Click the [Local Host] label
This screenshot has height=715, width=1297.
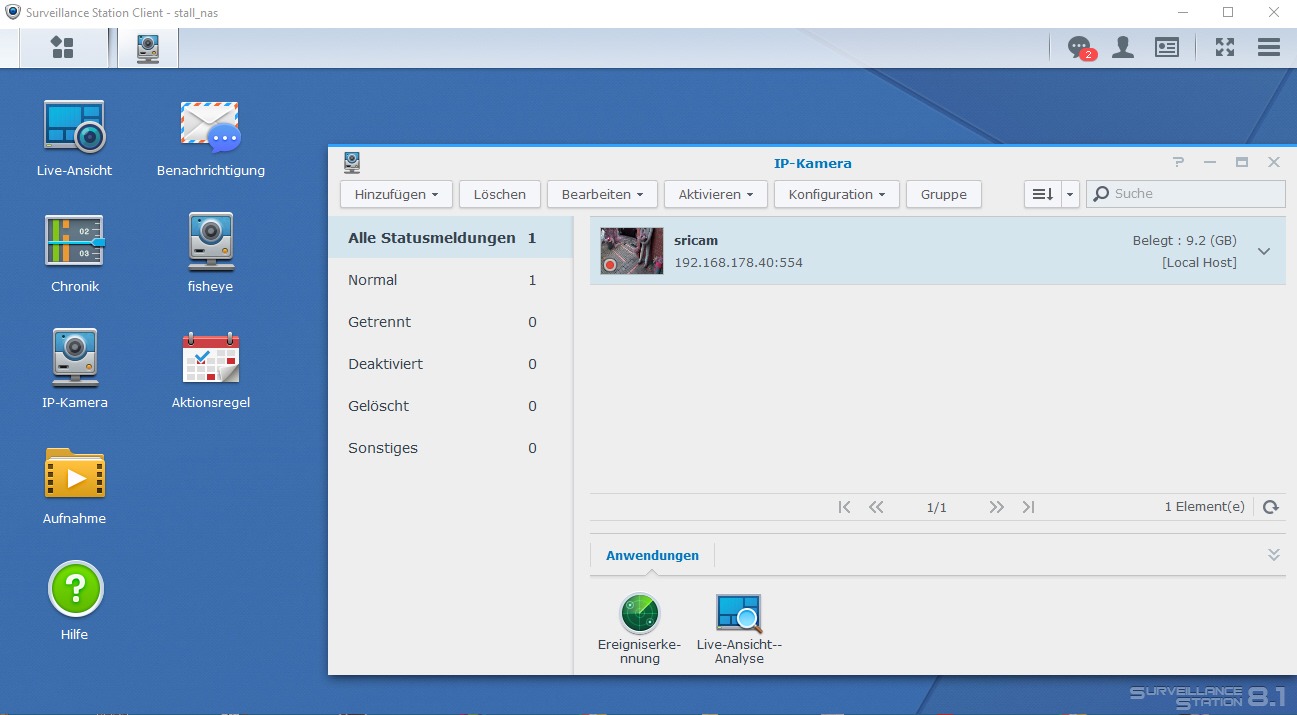click(x=1199, y=262)
